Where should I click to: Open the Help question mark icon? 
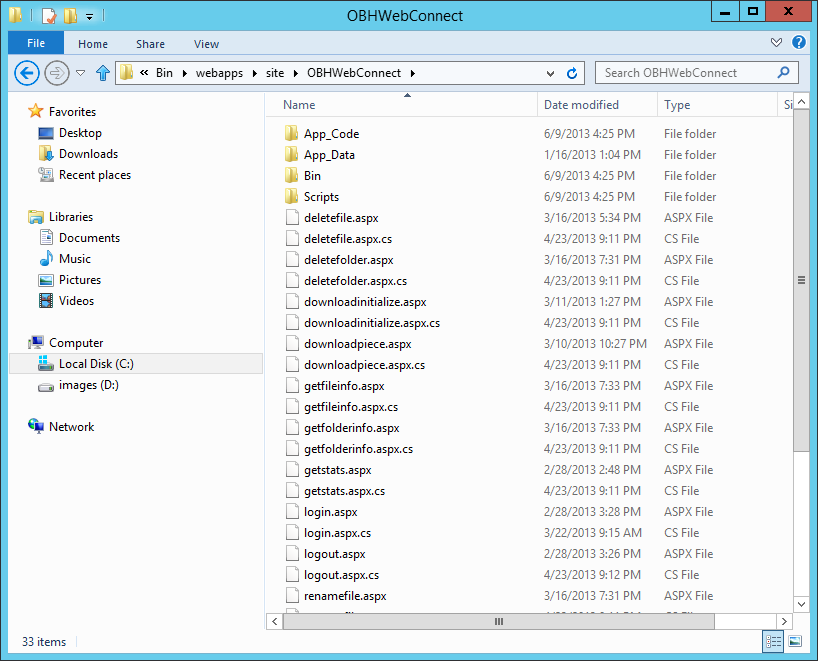tap(799, 42)
